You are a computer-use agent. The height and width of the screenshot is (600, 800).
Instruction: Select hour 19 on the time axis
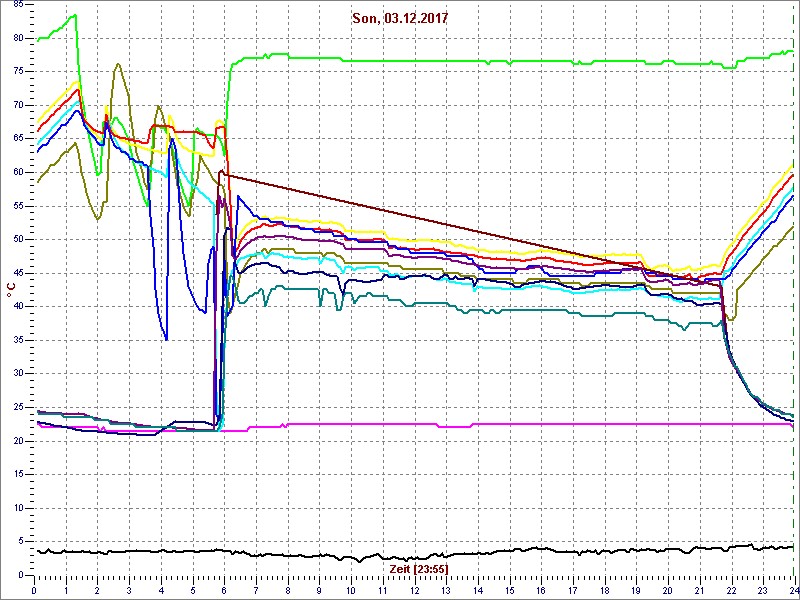636,590
